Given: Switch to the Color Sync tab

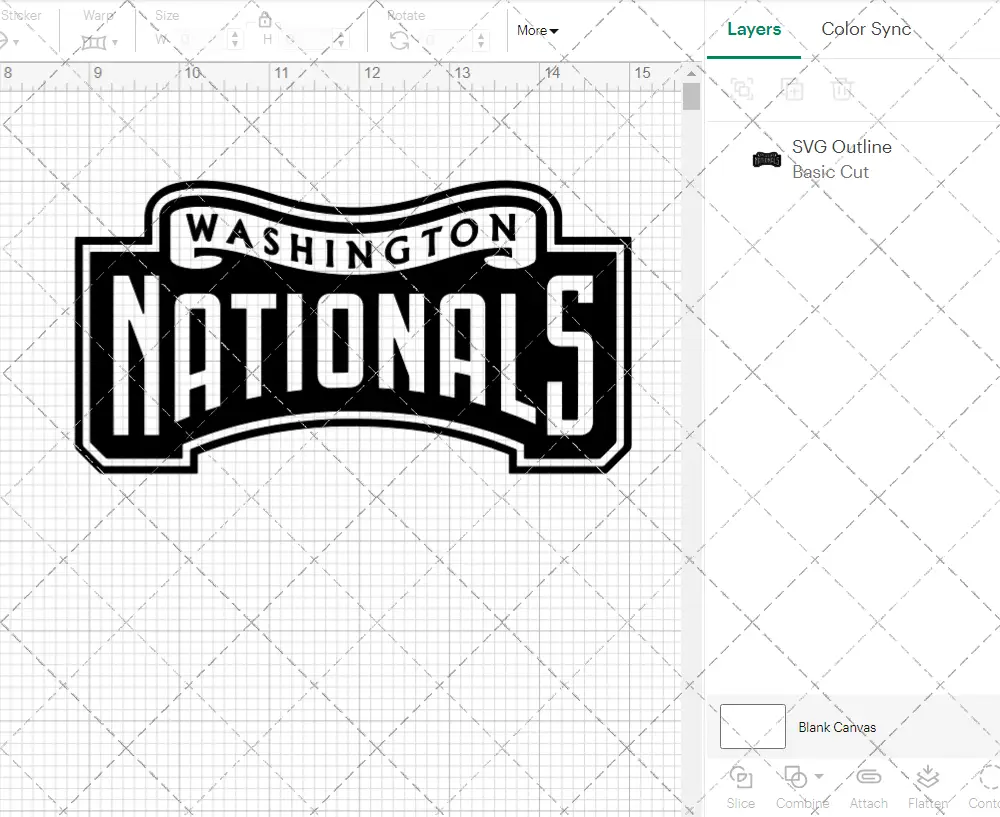Looking at the screenshot, I should click(866, 29).
